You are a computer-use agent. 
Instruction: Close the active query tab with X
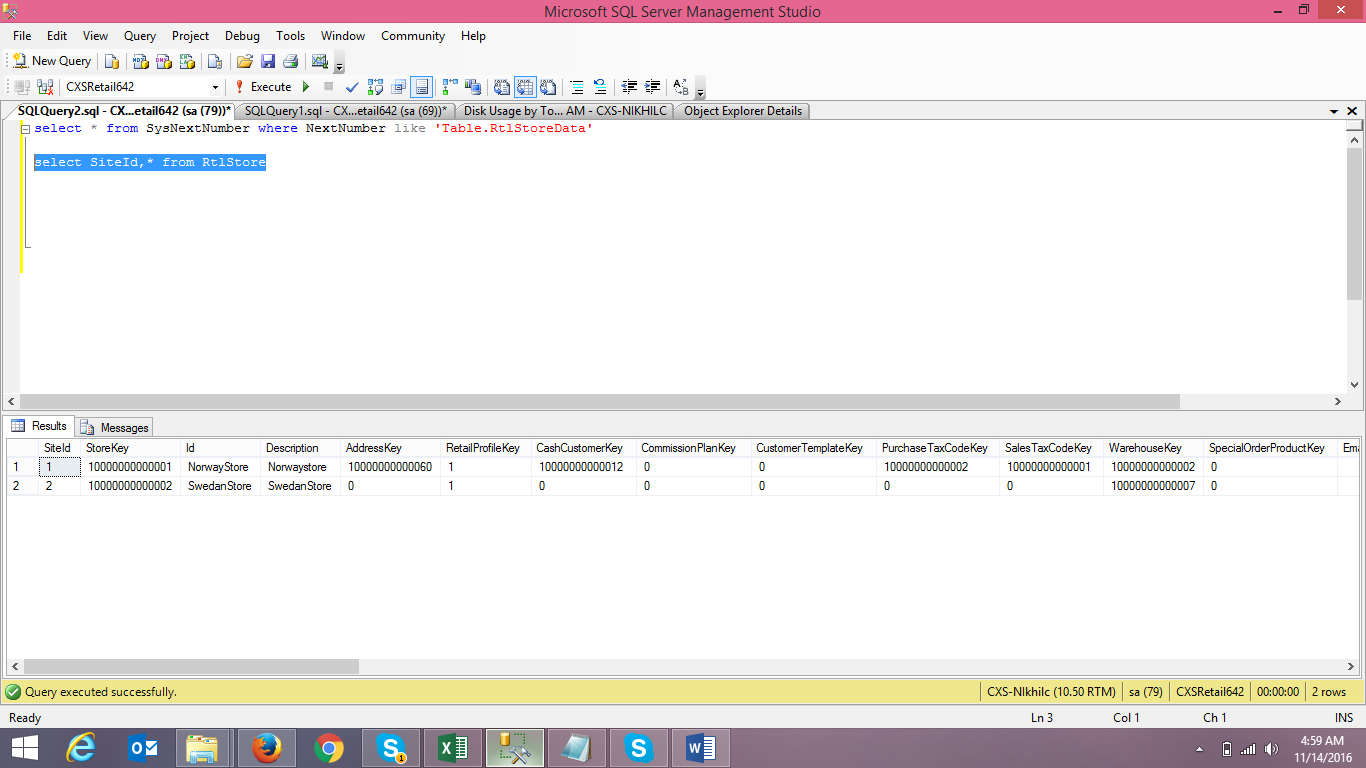pos(1353,111)
